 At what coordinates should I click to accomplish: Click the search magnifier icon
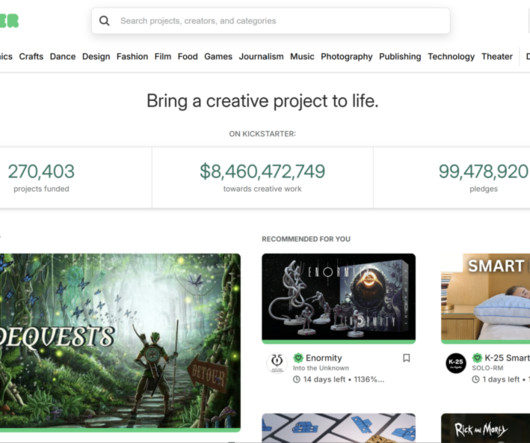[x=104, y=21]
